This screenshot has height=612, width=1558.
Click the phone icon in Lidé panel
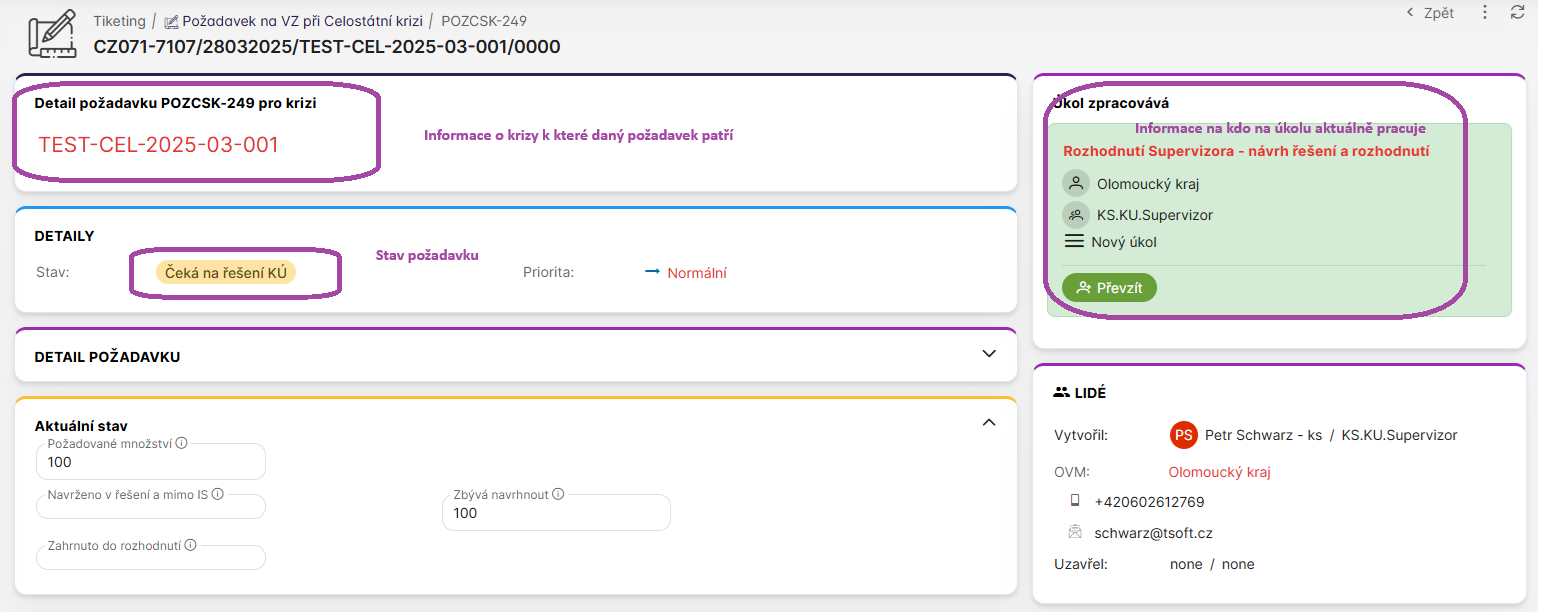[1075, 501]
